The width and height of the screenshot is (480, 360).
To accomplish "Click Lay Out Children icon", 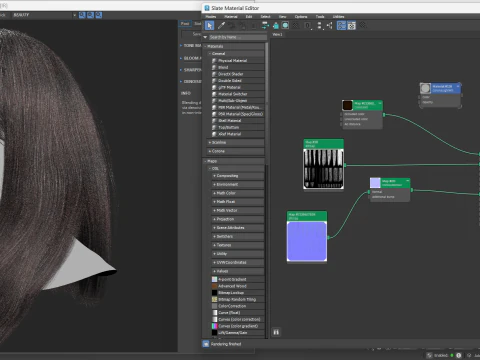I will click(x=329, y=25).
